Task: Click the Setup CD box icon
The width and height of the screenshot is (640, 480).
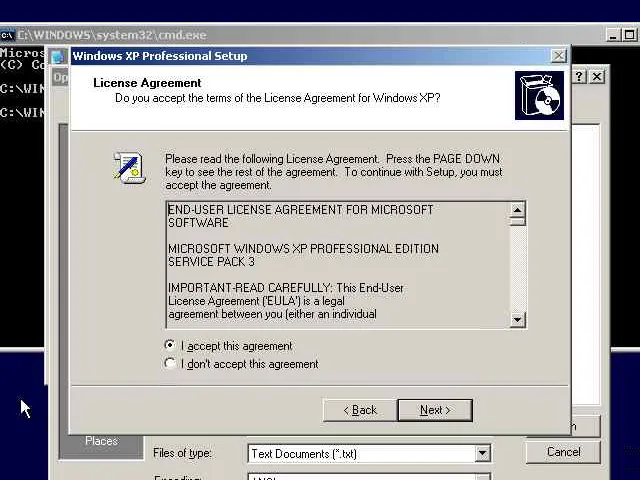Action: pyautogui.click(x=539, y=96)
